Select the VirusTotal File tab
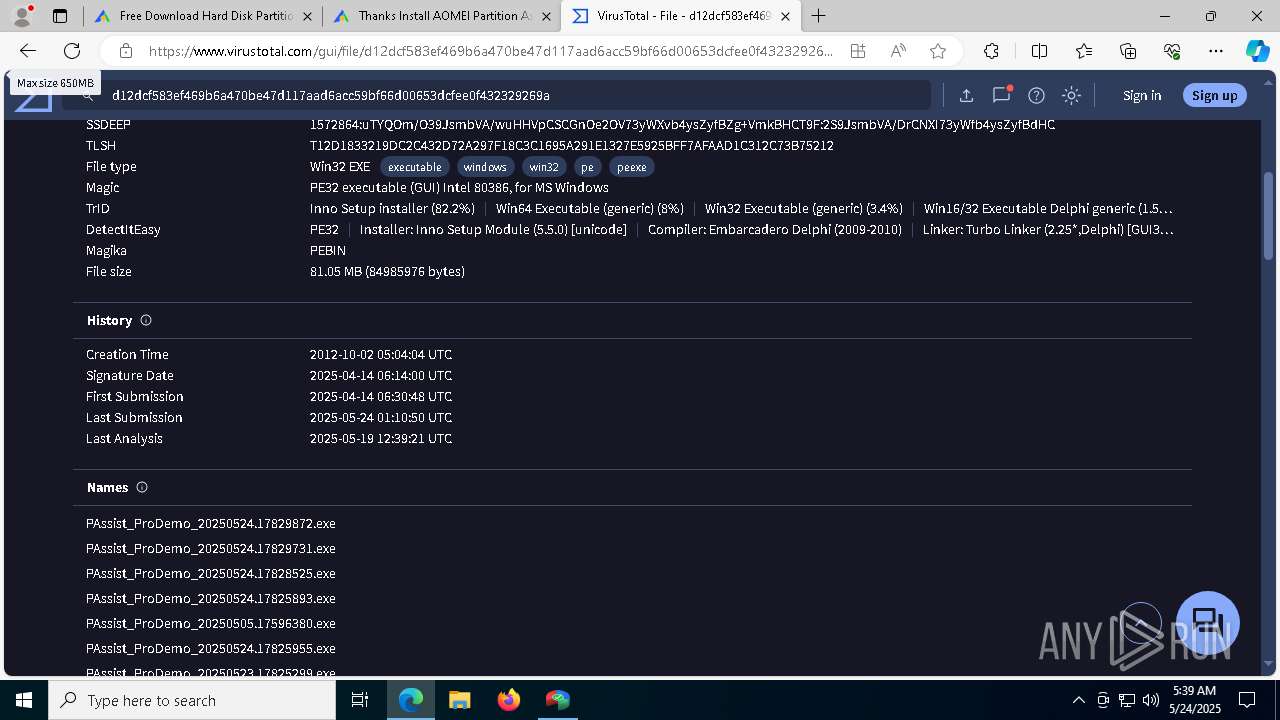This screenshot has width=1280, height=720. click(680, 16)
